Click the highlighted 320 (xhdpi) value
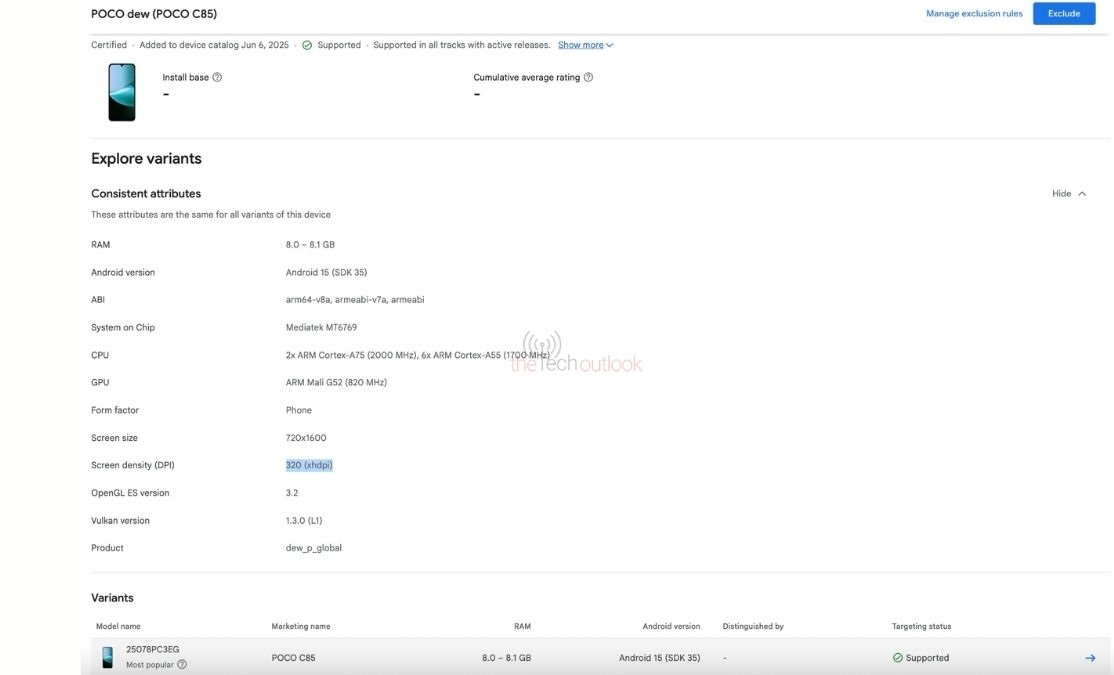Viewport: 1114px width, 675px height. pyautogui.click(x=309, y=465)
